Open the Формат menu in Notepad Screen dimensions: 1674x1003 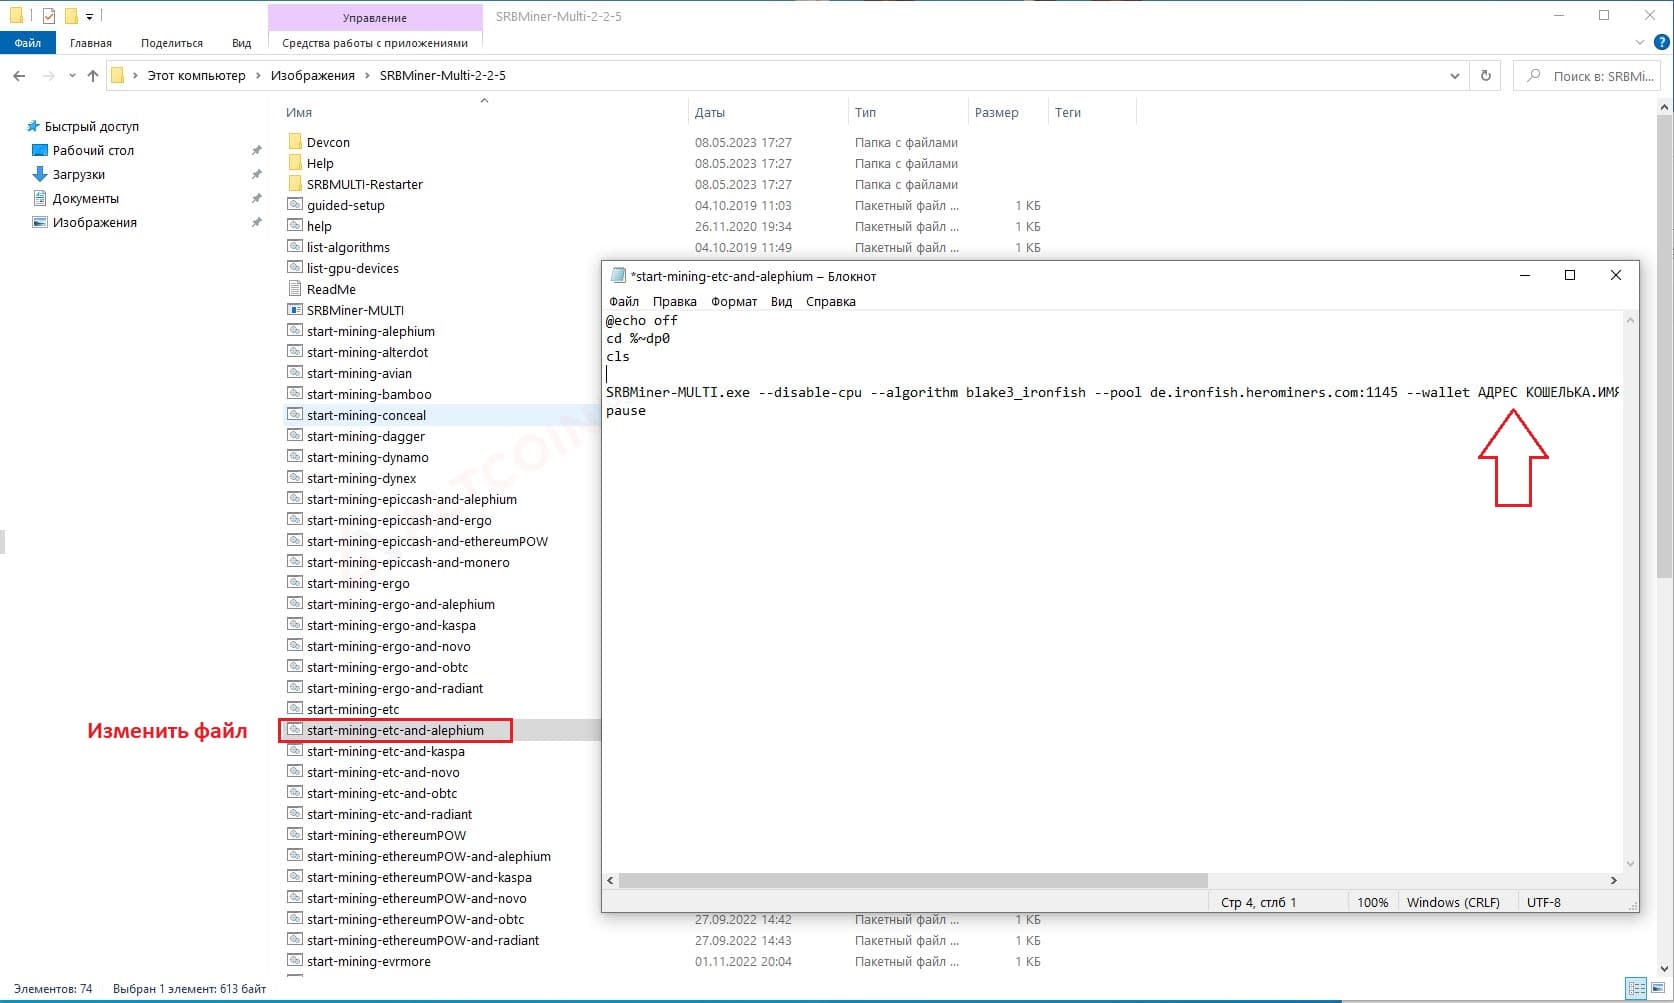point(734,301)
